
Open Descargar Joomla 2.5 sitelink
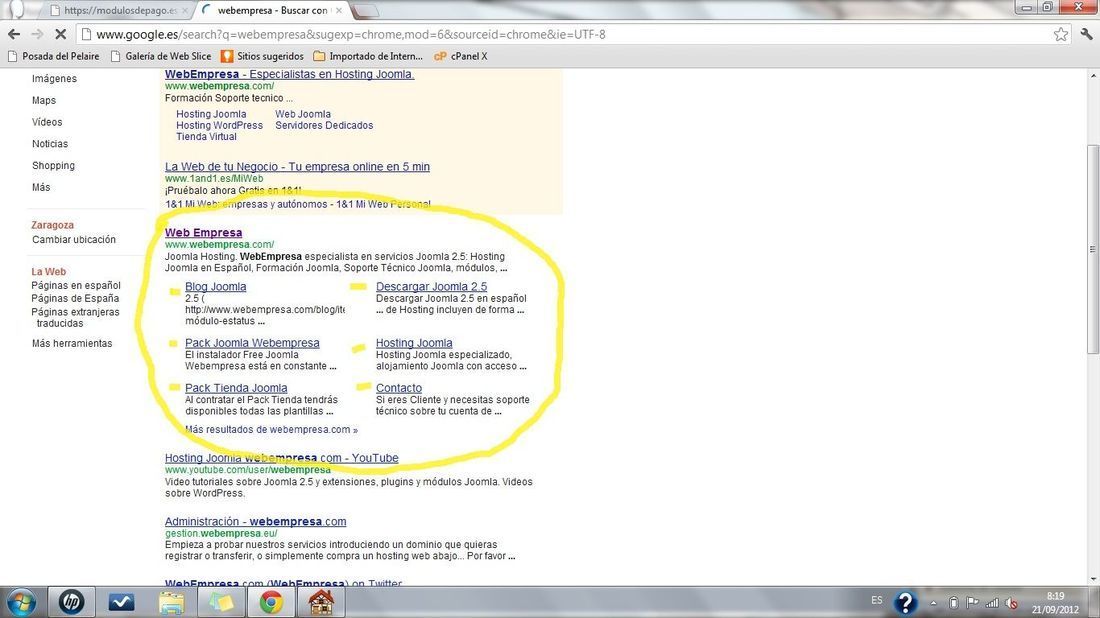431,286
